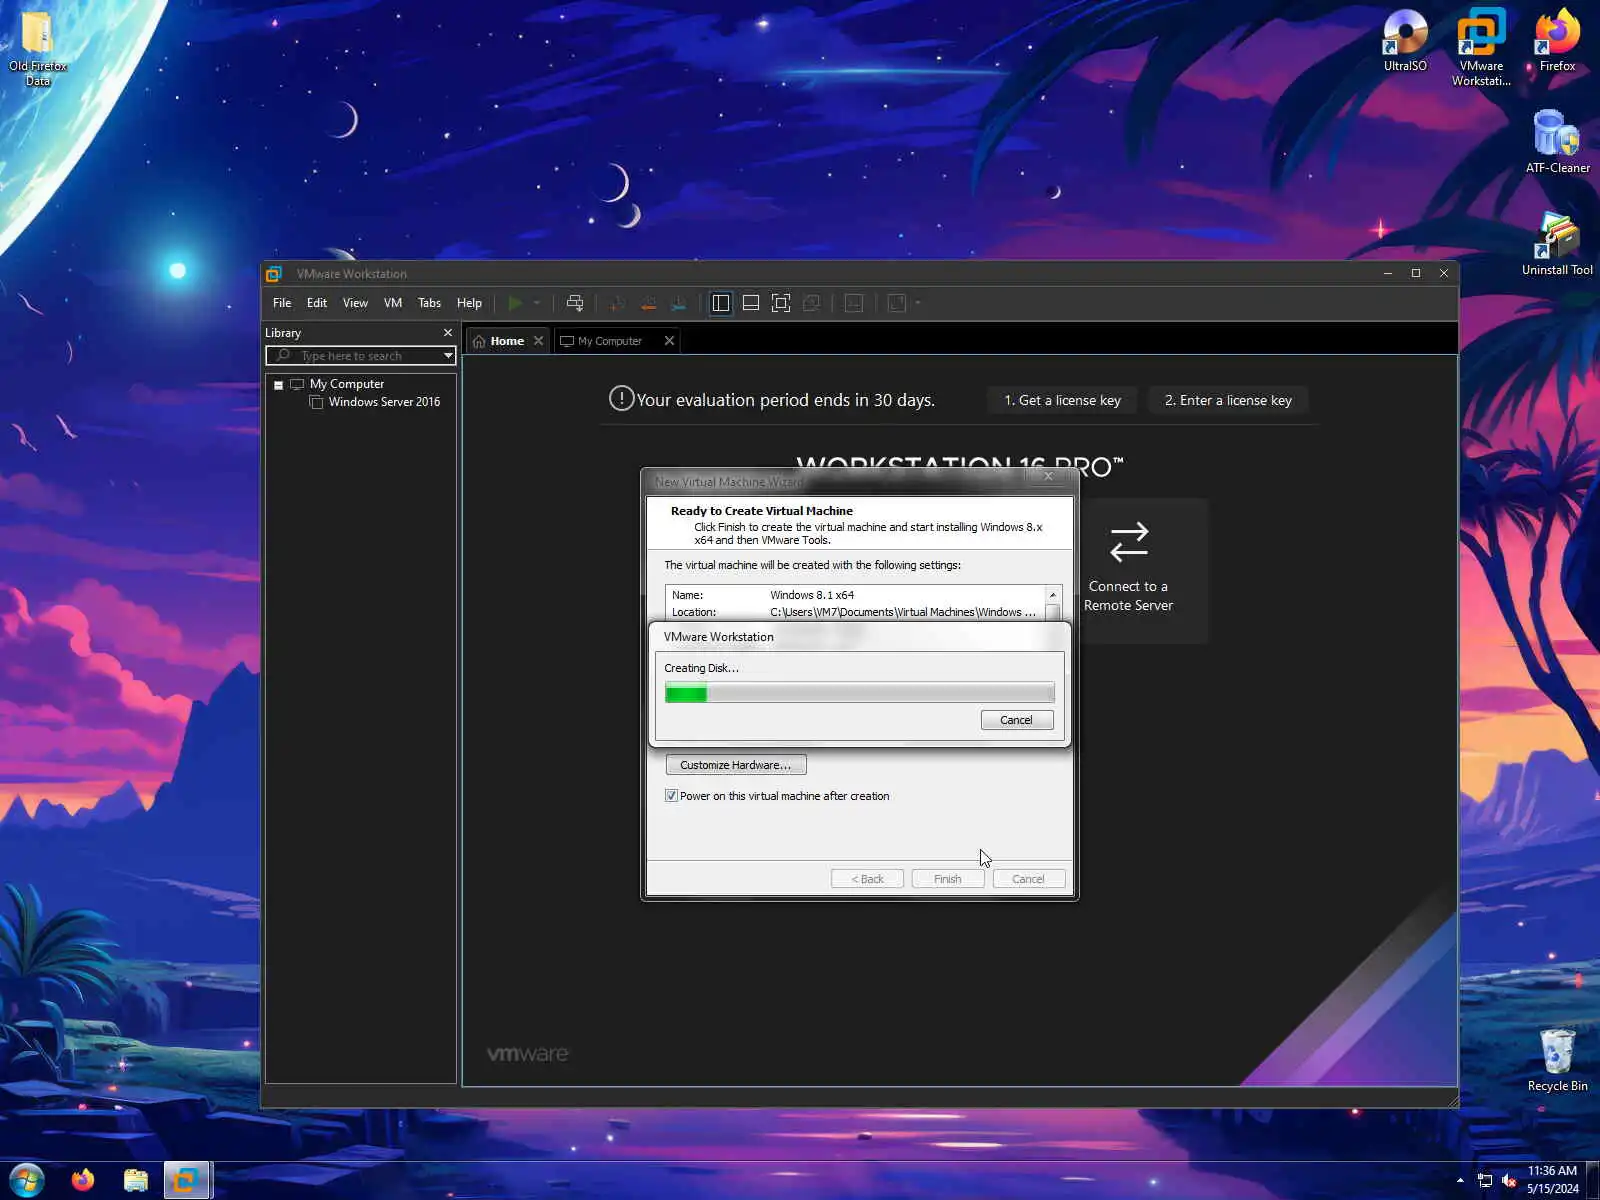Toggle the thumbnail bar view icon
Screen dimensions: 1600x1200
(751, 303)
